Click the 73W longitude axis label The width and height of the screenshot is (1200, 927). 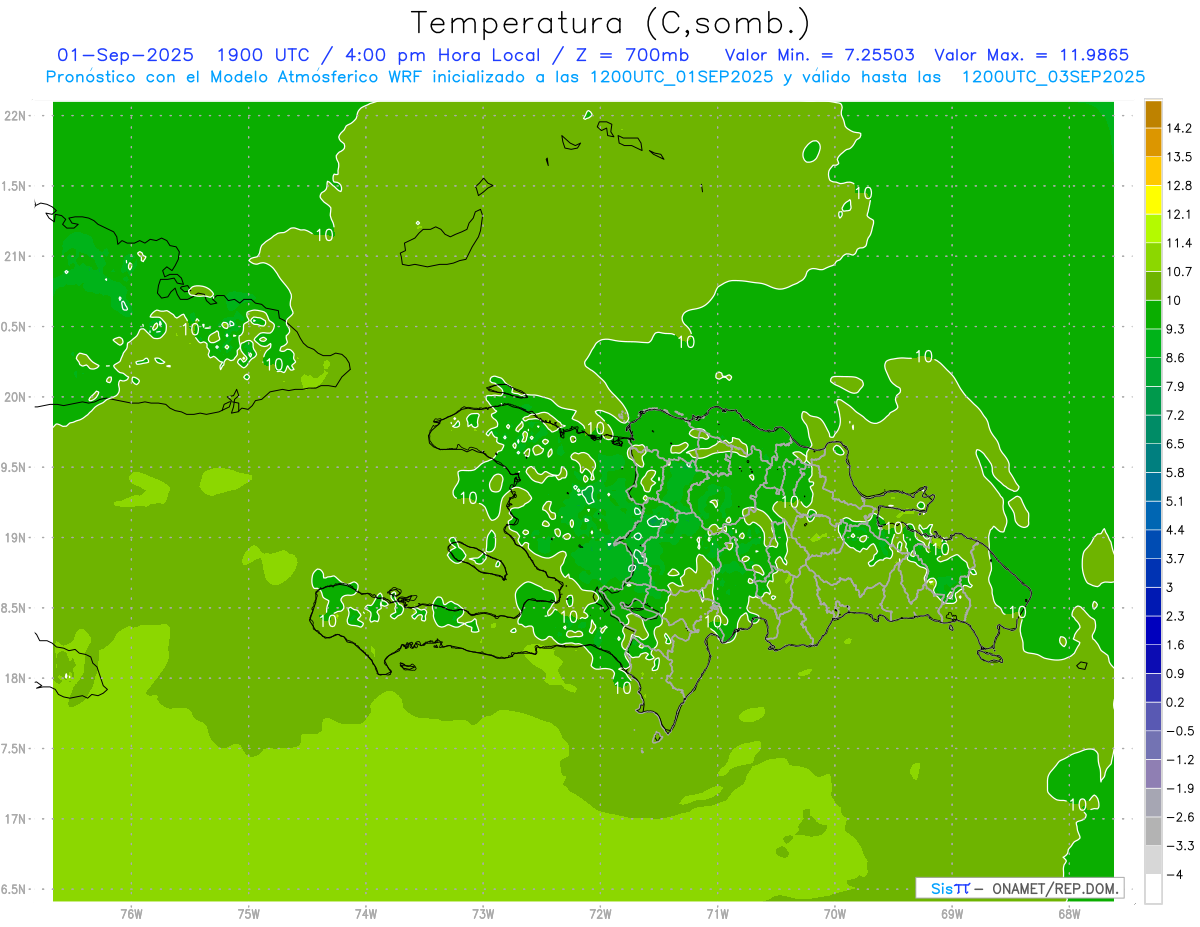point(483,914)
